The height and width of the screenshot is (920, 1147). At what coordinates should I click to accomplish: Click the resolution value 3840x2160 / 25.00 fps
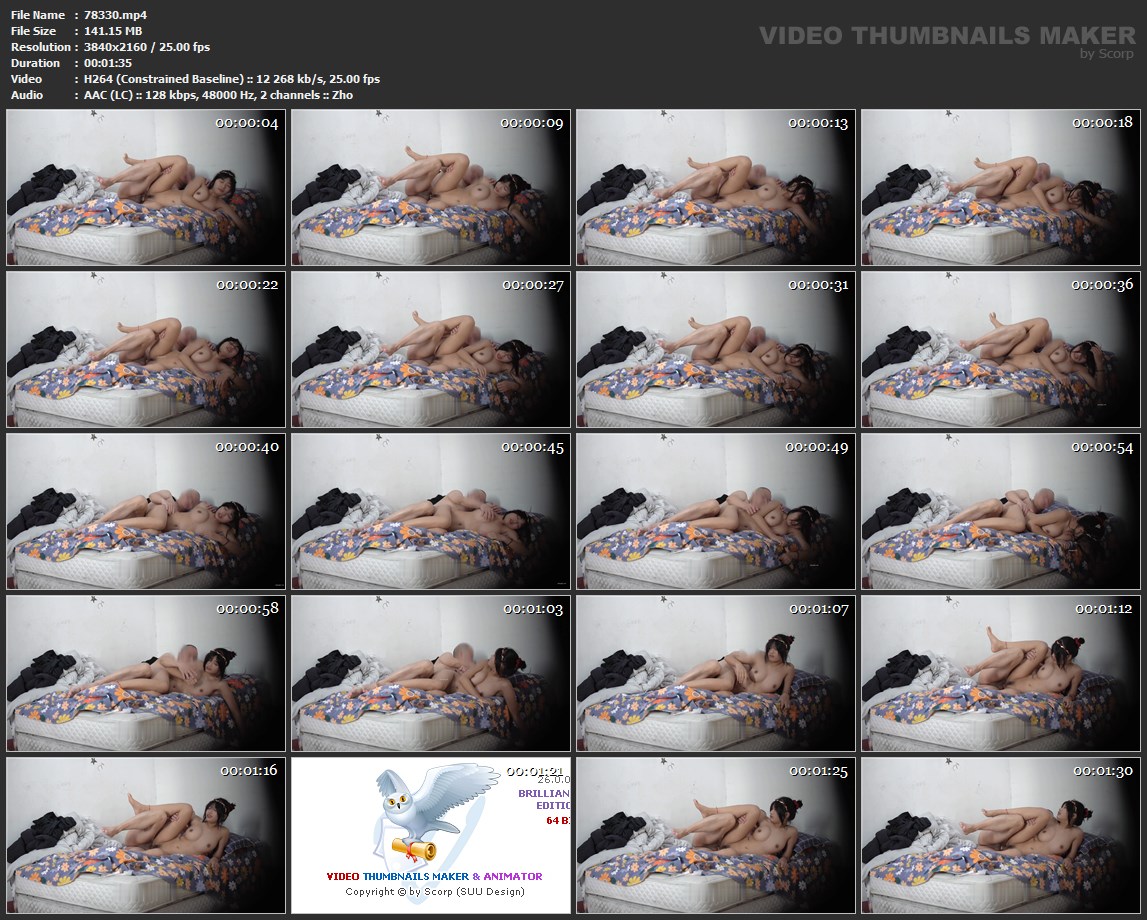pos(147,47)
